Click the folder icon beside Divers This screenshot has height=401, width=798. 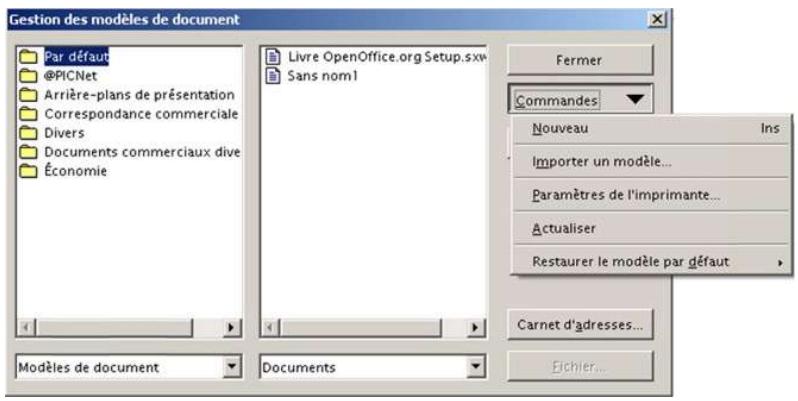[28, 133]
